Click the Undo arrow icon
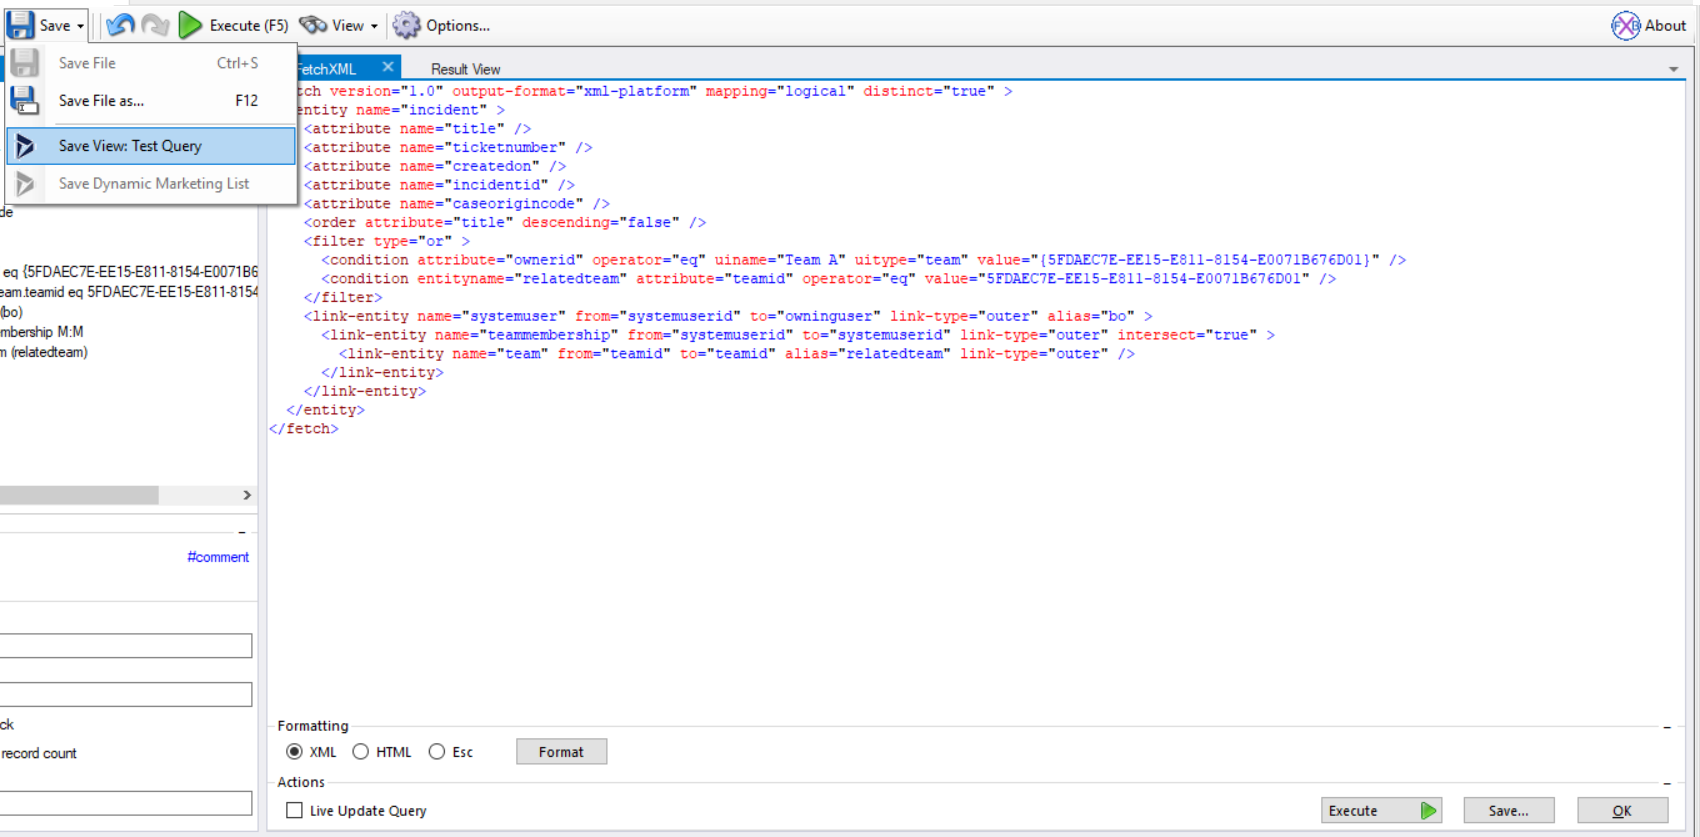1700x837 pixels. [x=120, y=25]
